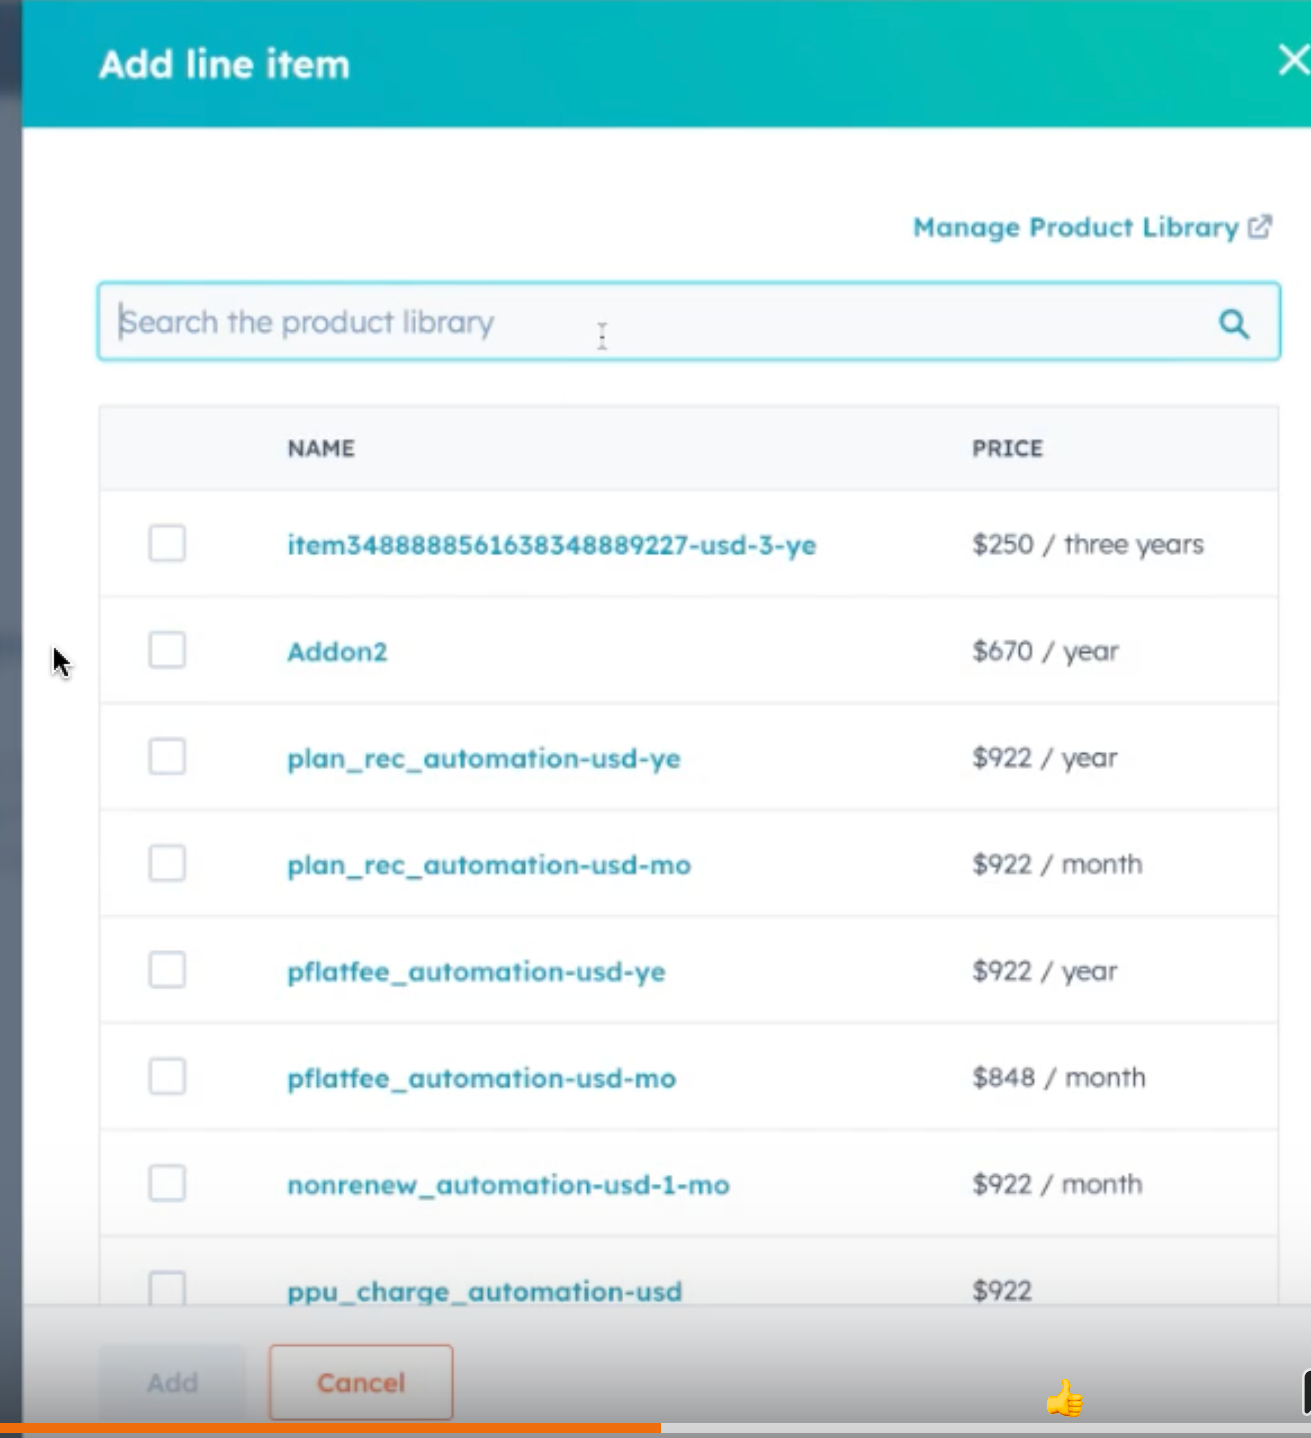
Task: Tick the nonrenew_automation-usd-1-mo checkbox
Action: [x=167, y=1184]
